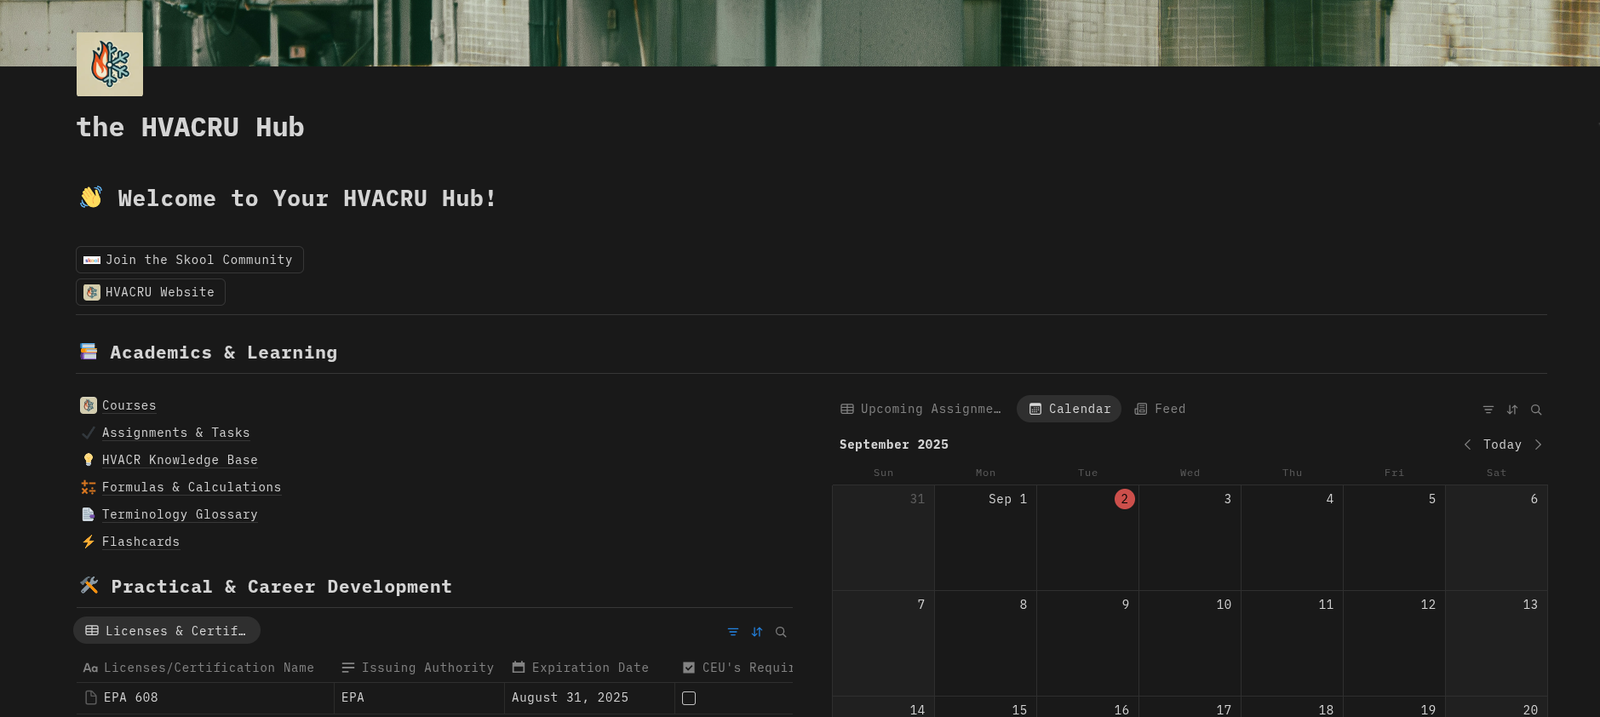Click the calendar search magnifier icon

click(1536, 410)
